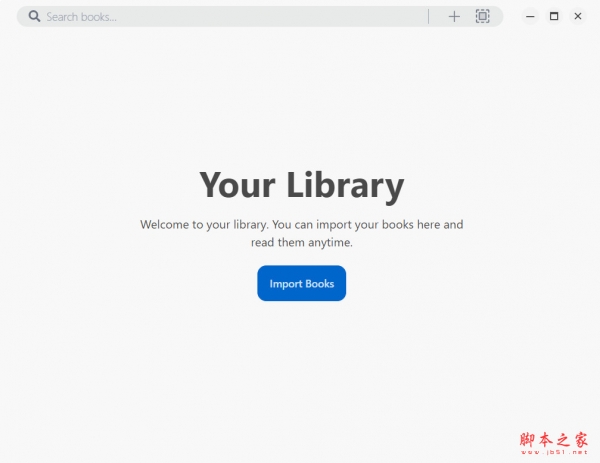
Task: Minimize the library window
Action: click(530, 16)
